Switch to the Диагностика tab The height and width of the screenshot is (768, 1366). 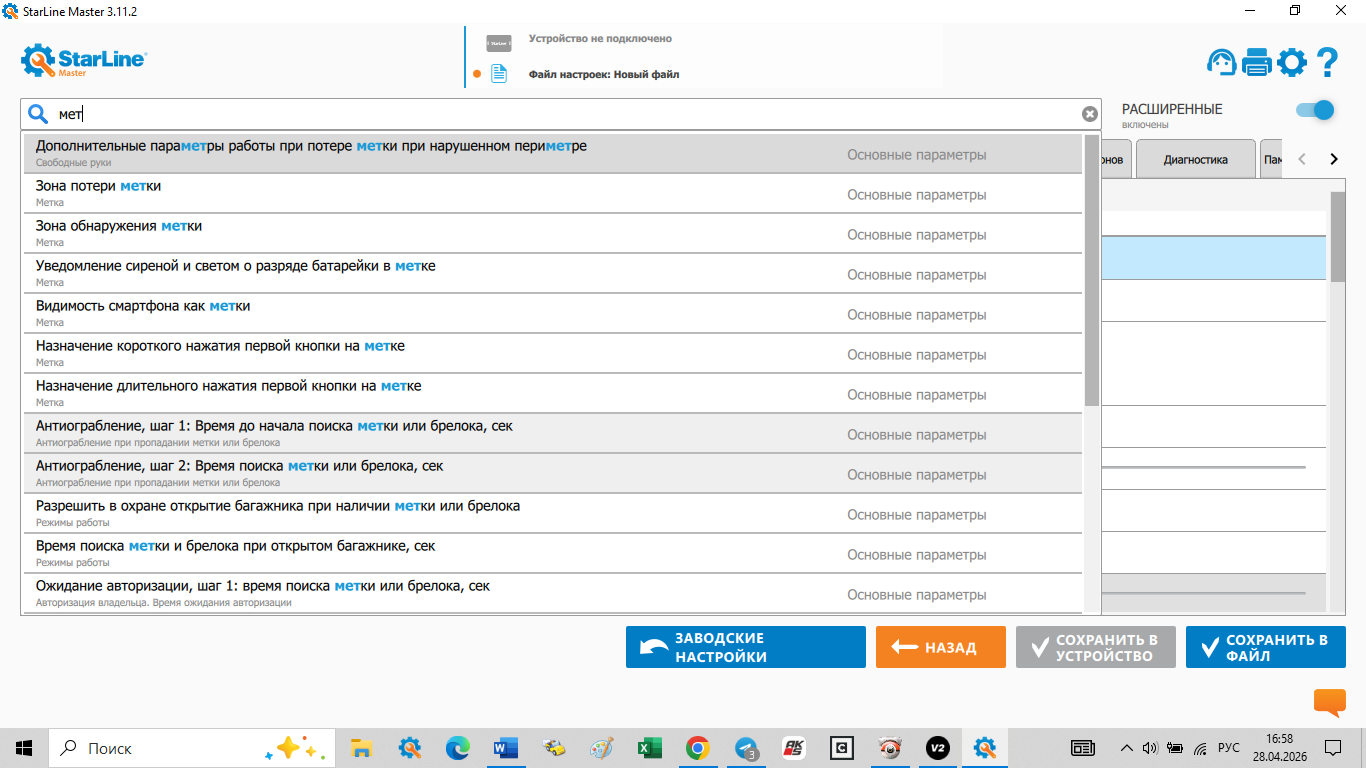click(1194, 159)
